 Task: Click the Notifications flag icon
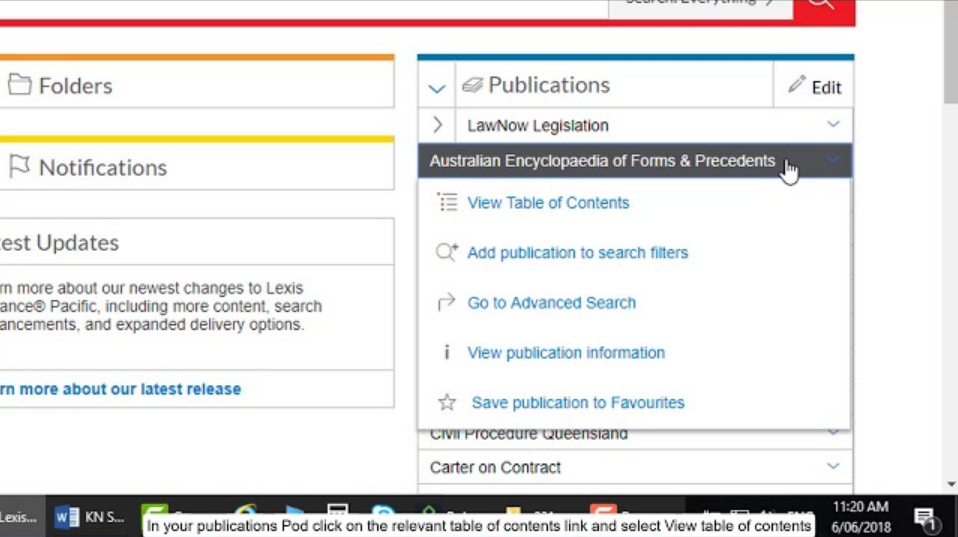(20, 166)
